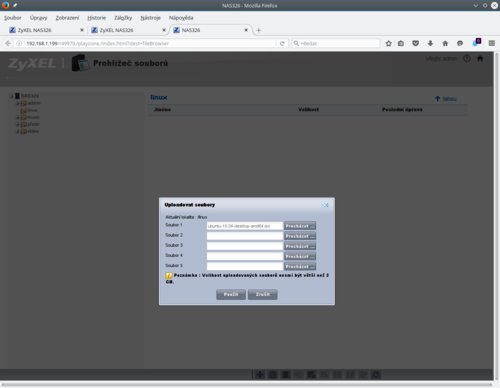Open the Historie menu
500x388 pixels.
coord(97,18)
